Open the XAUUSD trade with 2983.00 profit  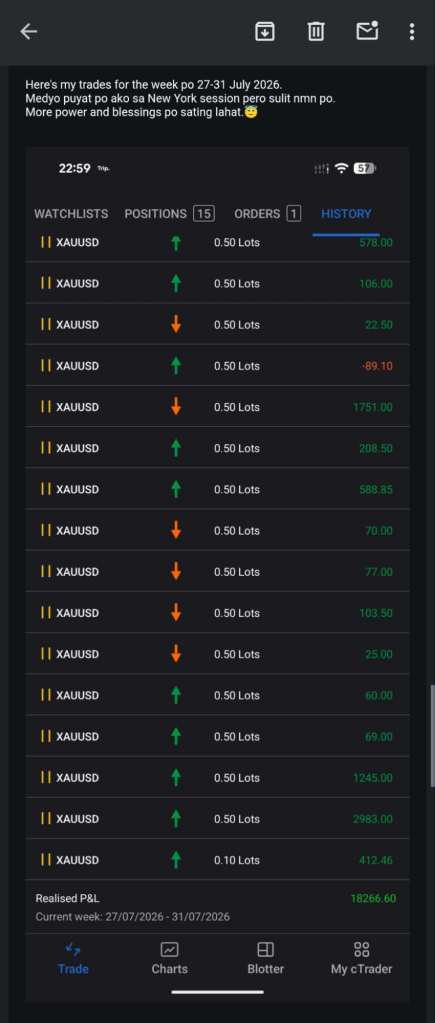tap(217, 819)
